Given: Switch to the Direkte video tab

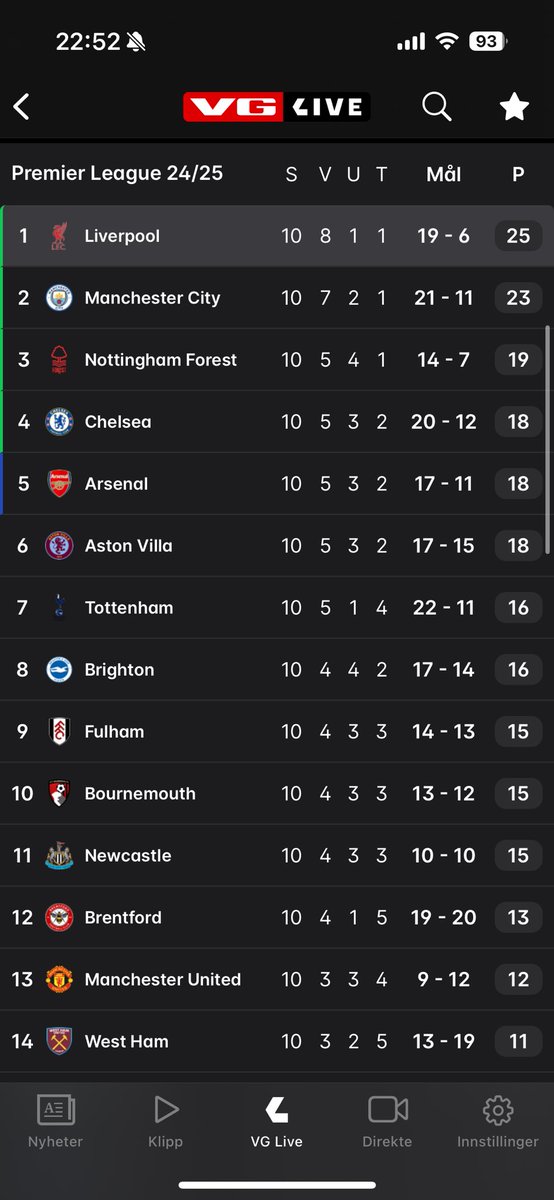Looking at the screenshot, I should pos(388,1121).
